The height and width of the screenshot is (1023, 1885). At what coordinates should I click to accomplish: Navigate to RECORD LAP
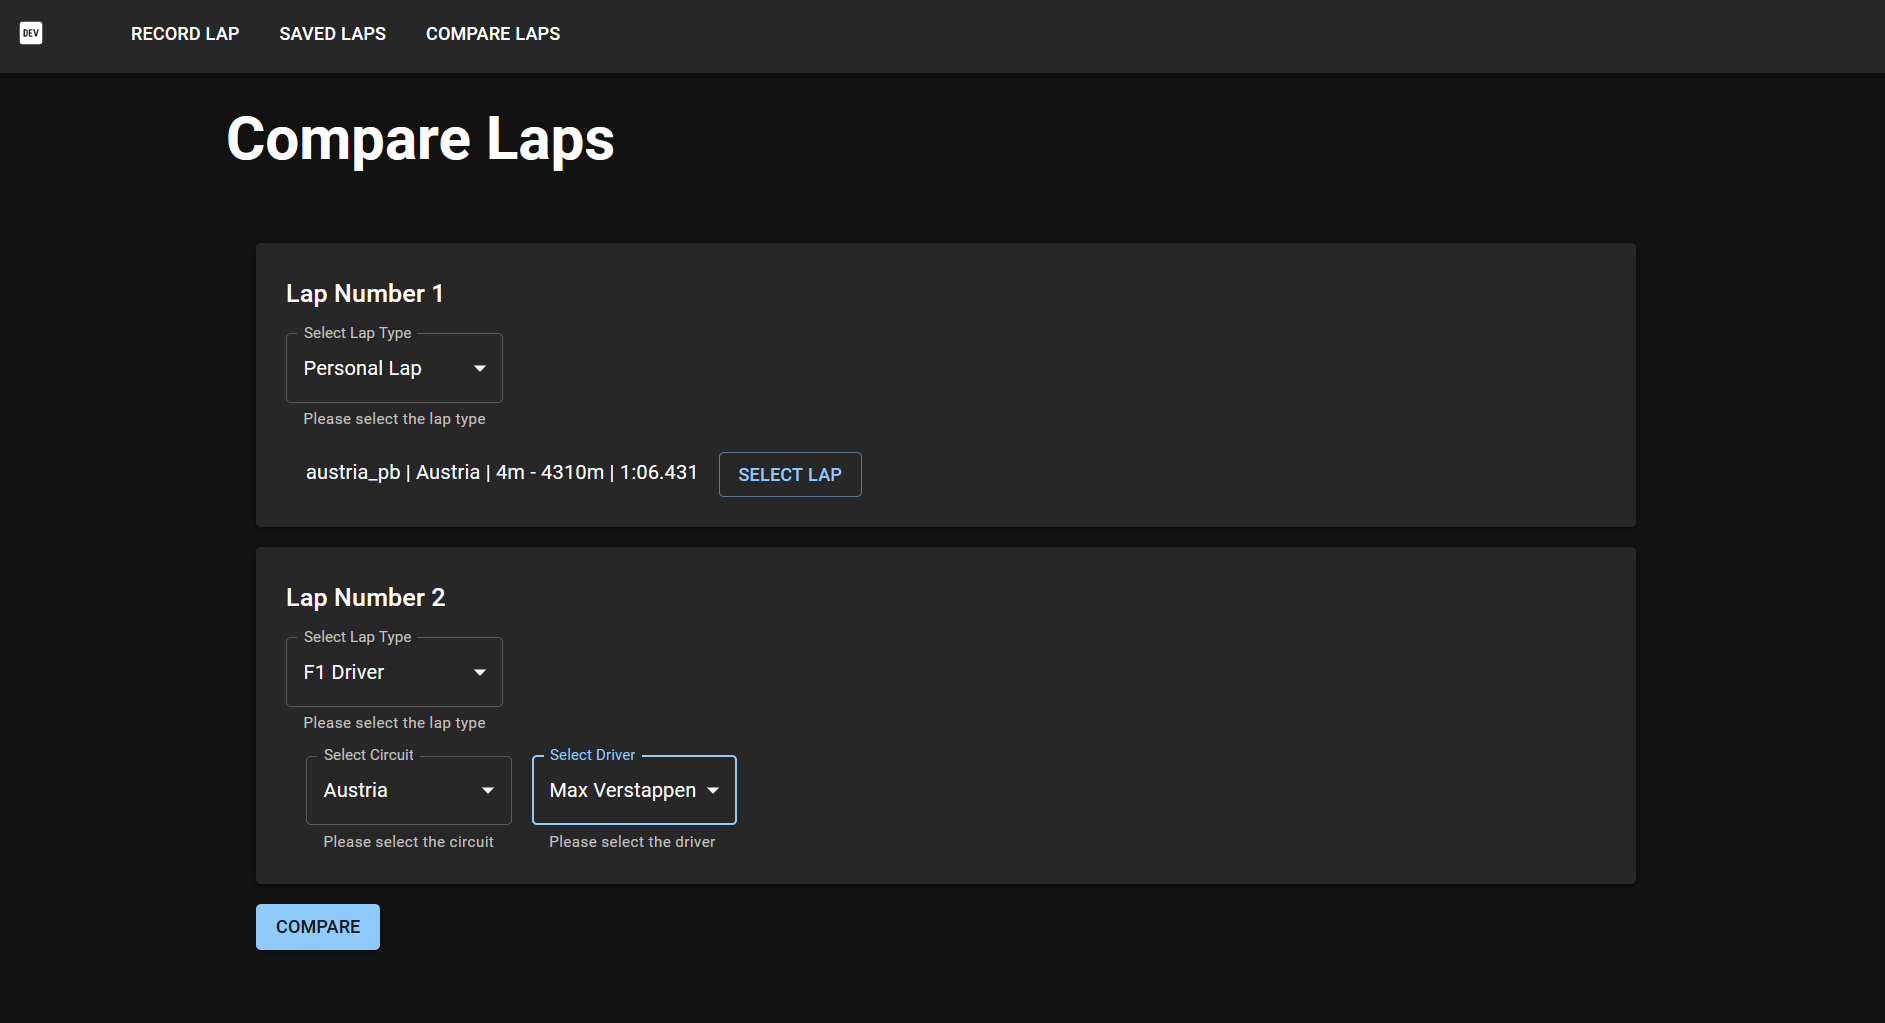(184, 33)
